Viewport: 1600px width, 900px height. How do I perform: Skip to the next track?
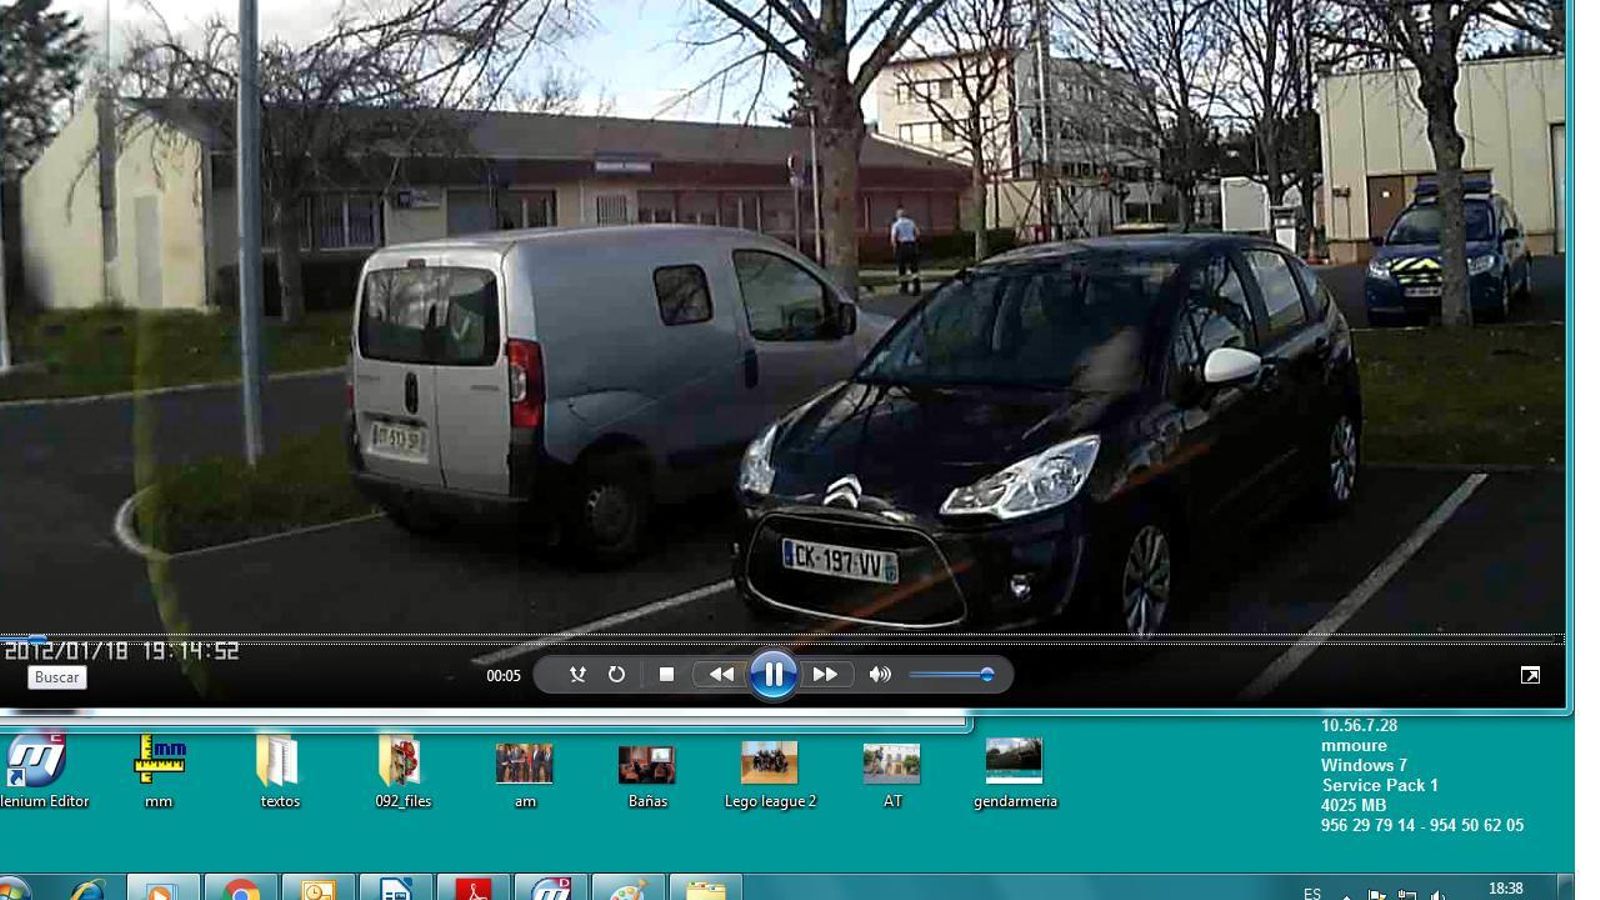coord(825,675)
